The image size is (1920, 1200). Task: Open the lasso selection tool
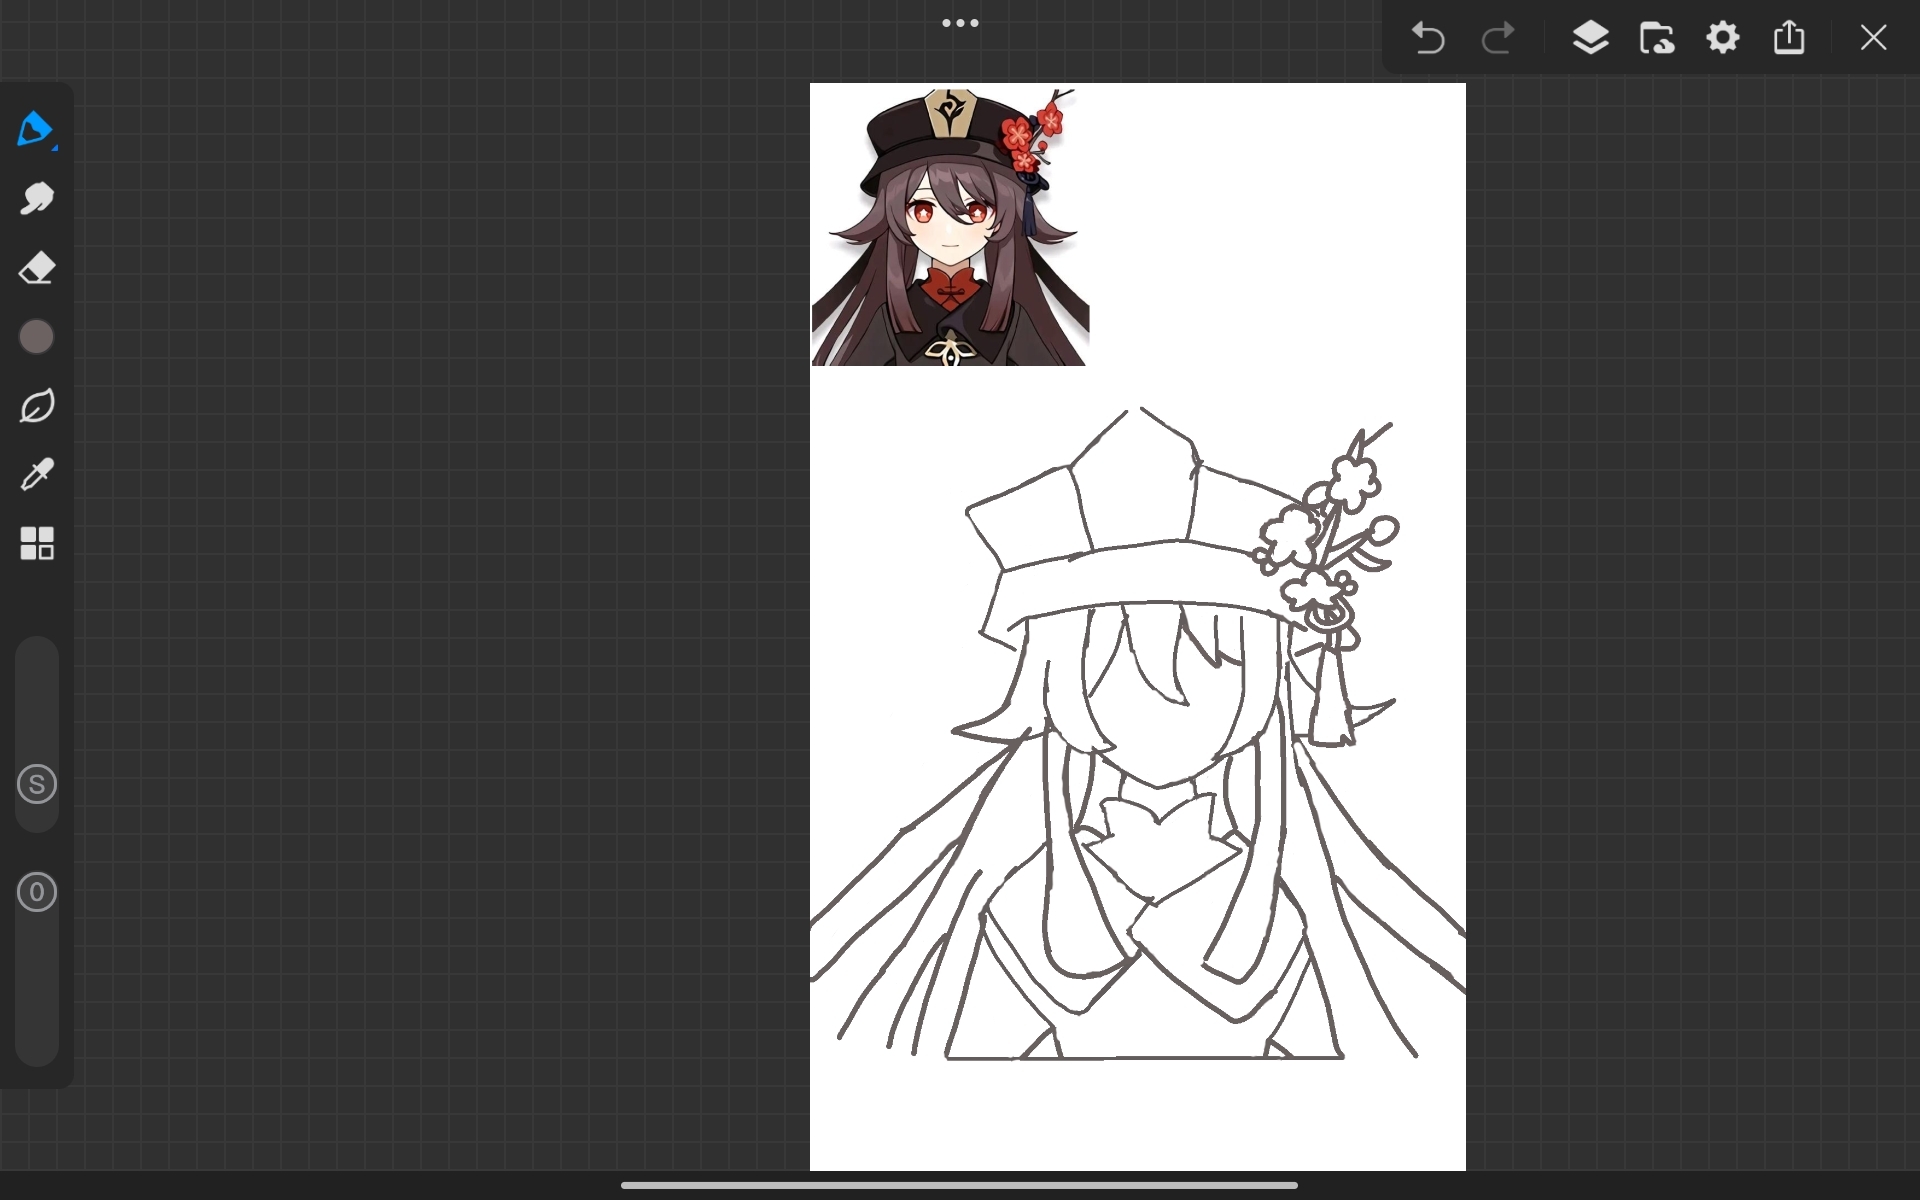click(36, 406)
